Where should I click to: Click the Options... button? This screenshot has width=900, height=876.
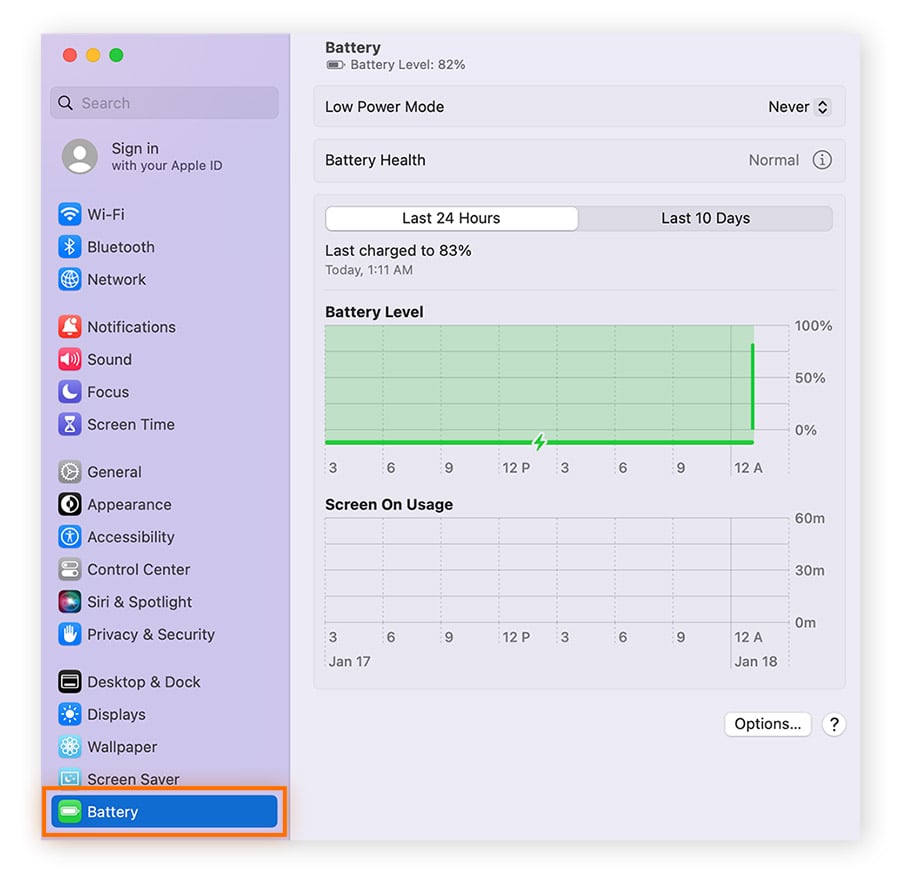point(767,724)
